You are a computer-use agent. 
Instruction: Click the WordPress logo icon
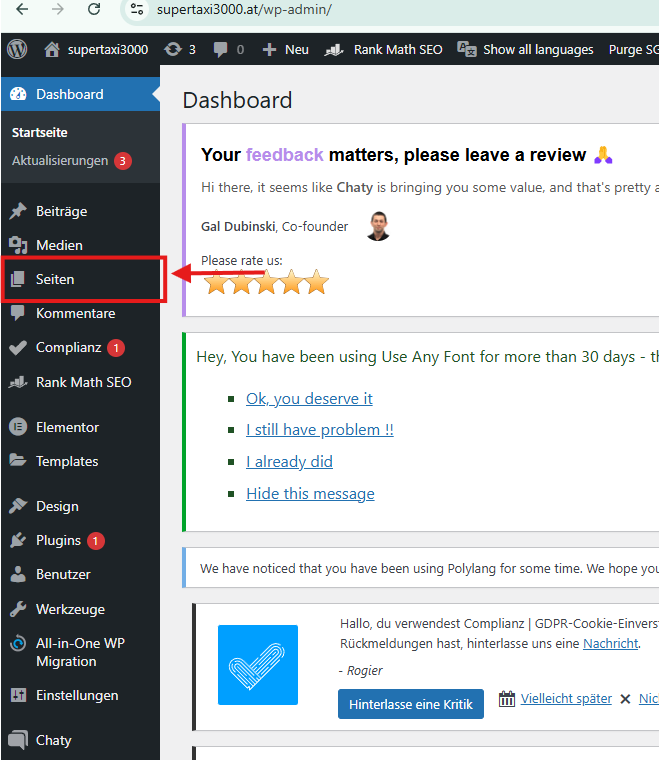17,49
